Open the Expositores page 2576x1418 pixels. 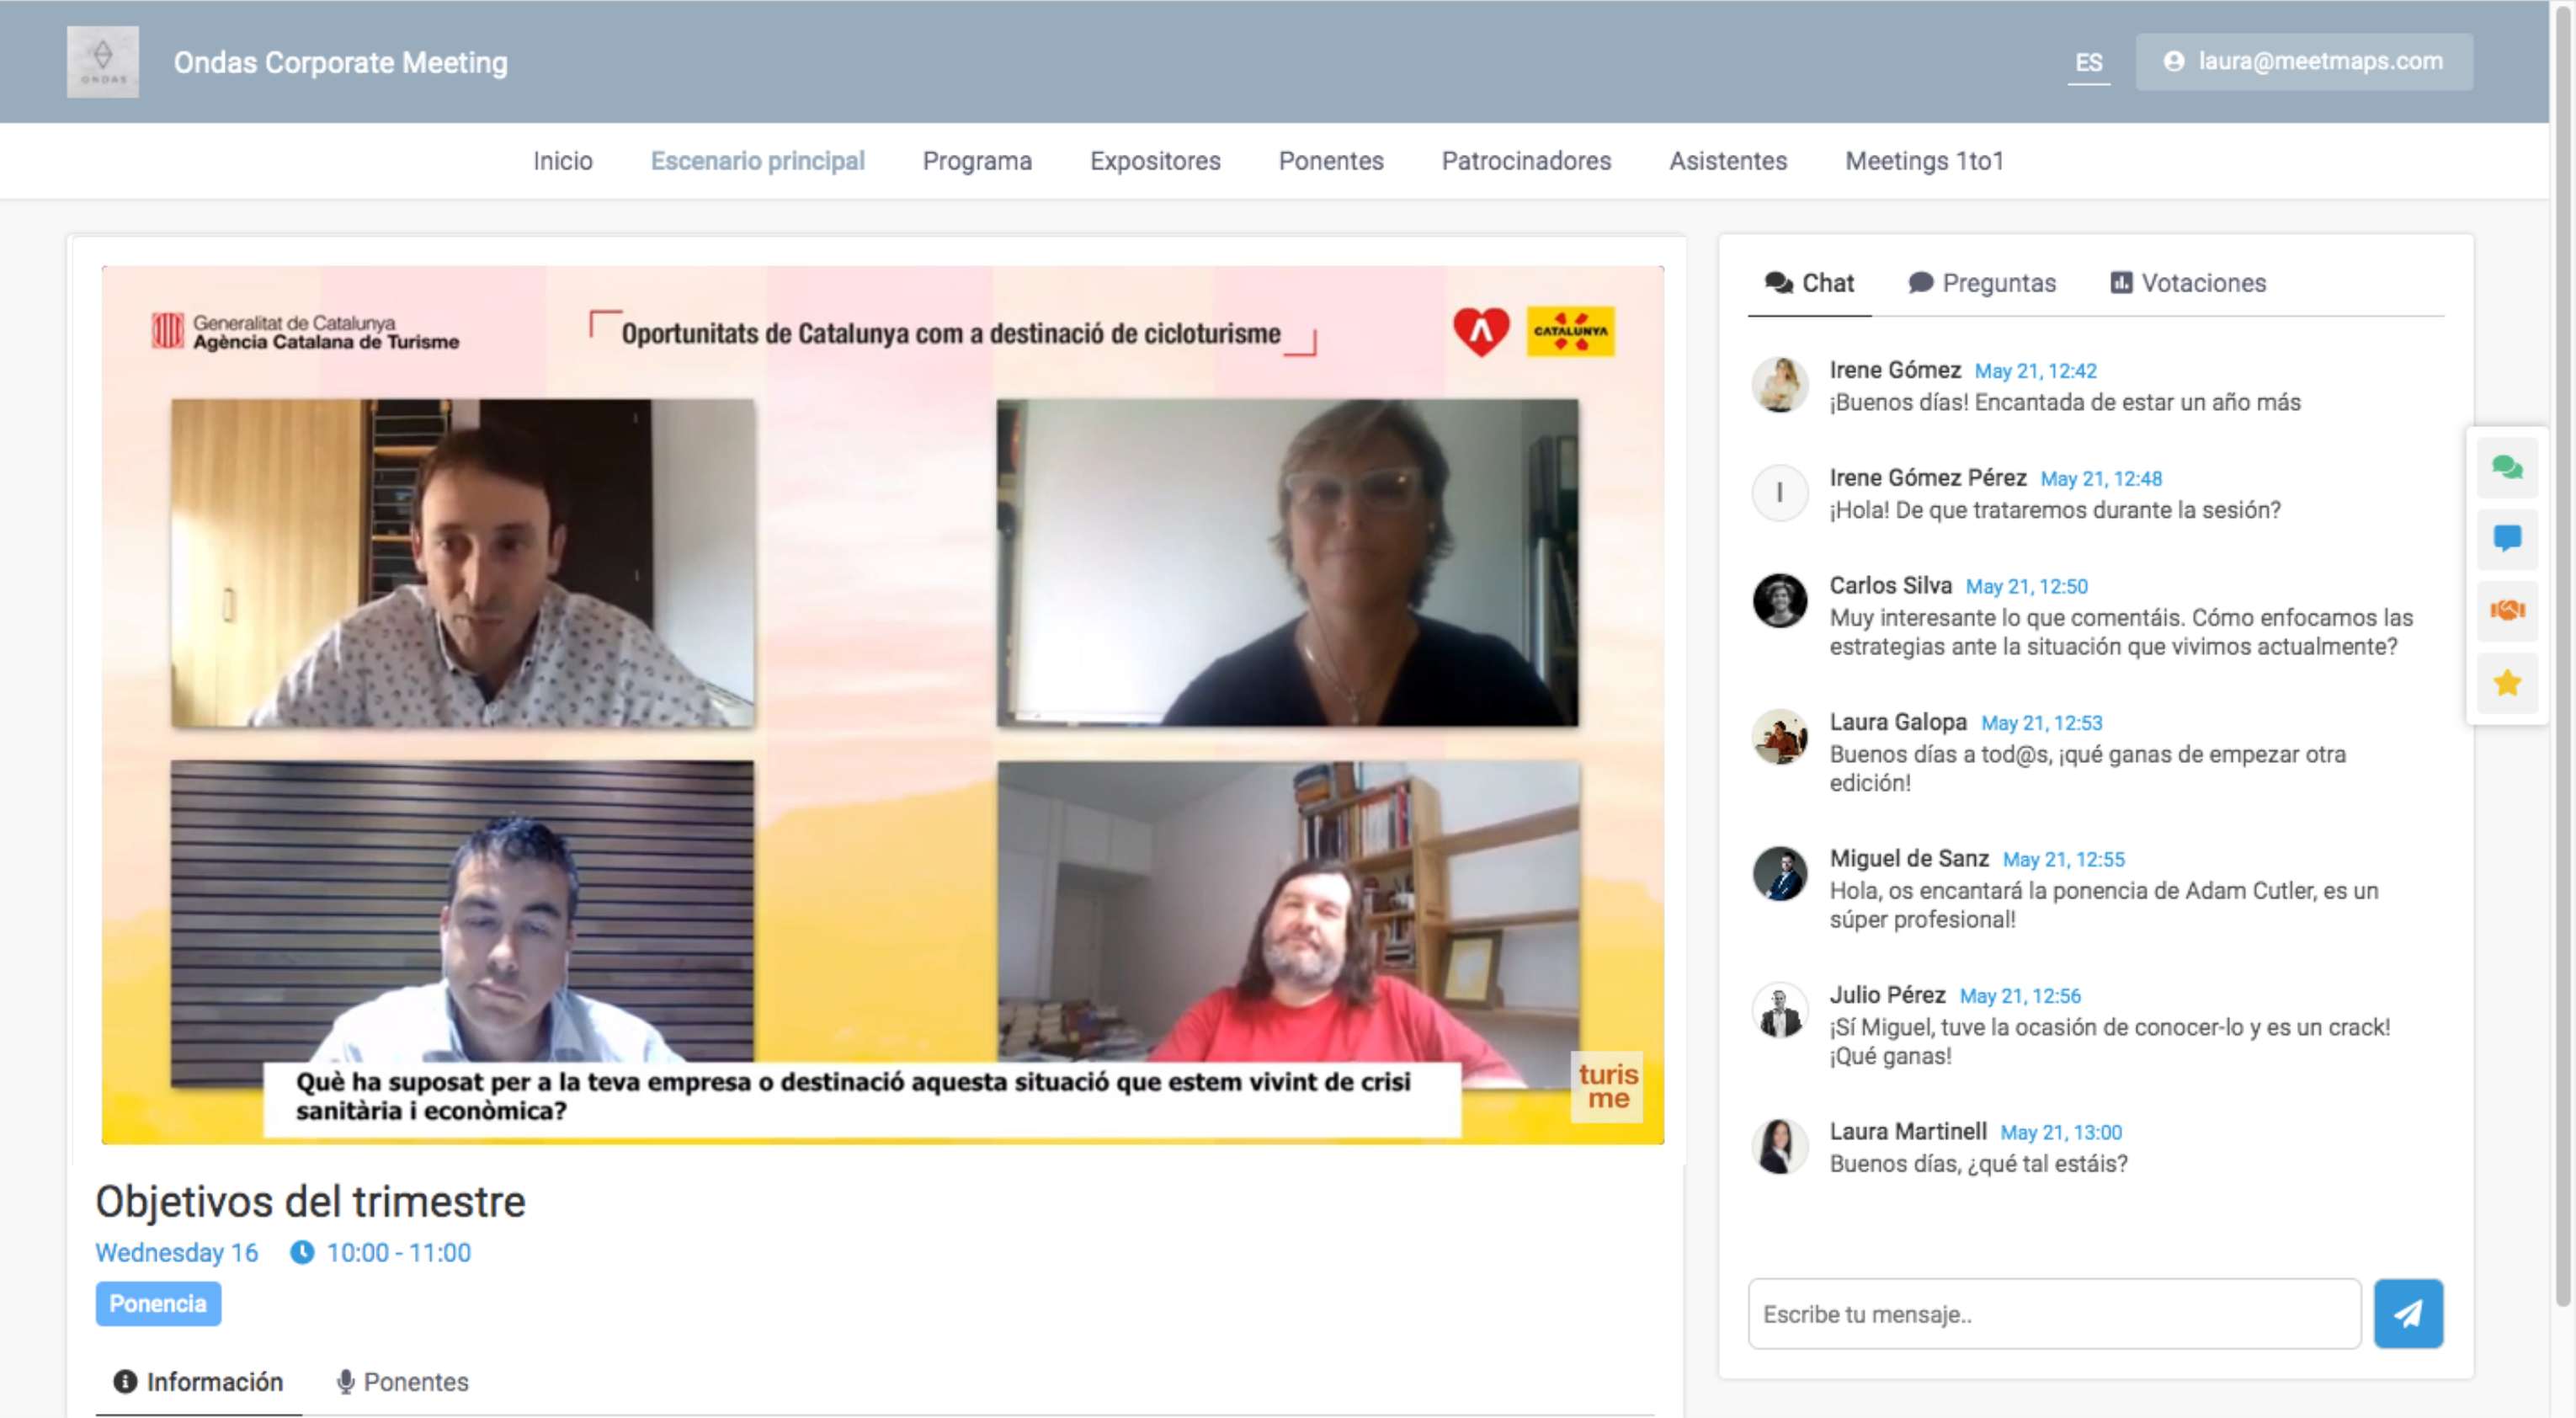pos(1155,161)
